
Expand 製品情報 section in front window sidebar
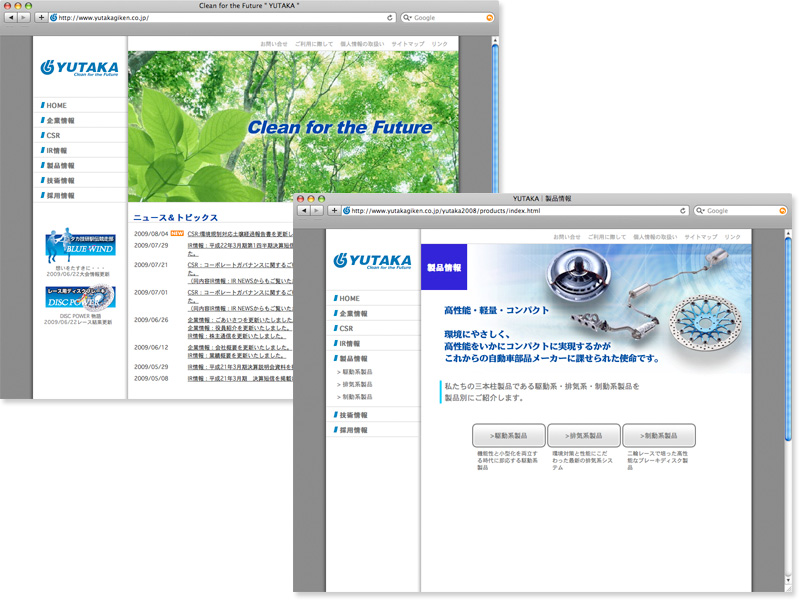[353, 358]
